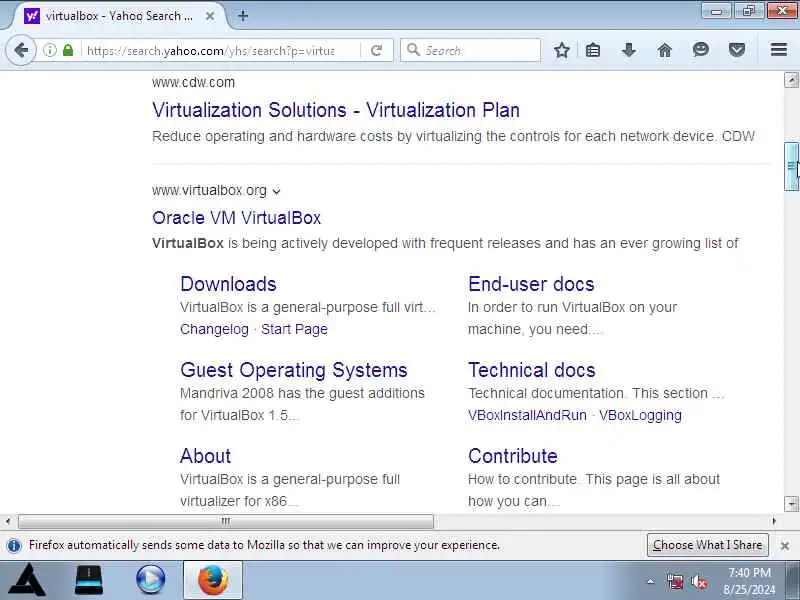Open the Downloads sitelink
The width and height of the screenshot is (800, 600).
pyautogui.click(x=228, y=284)
